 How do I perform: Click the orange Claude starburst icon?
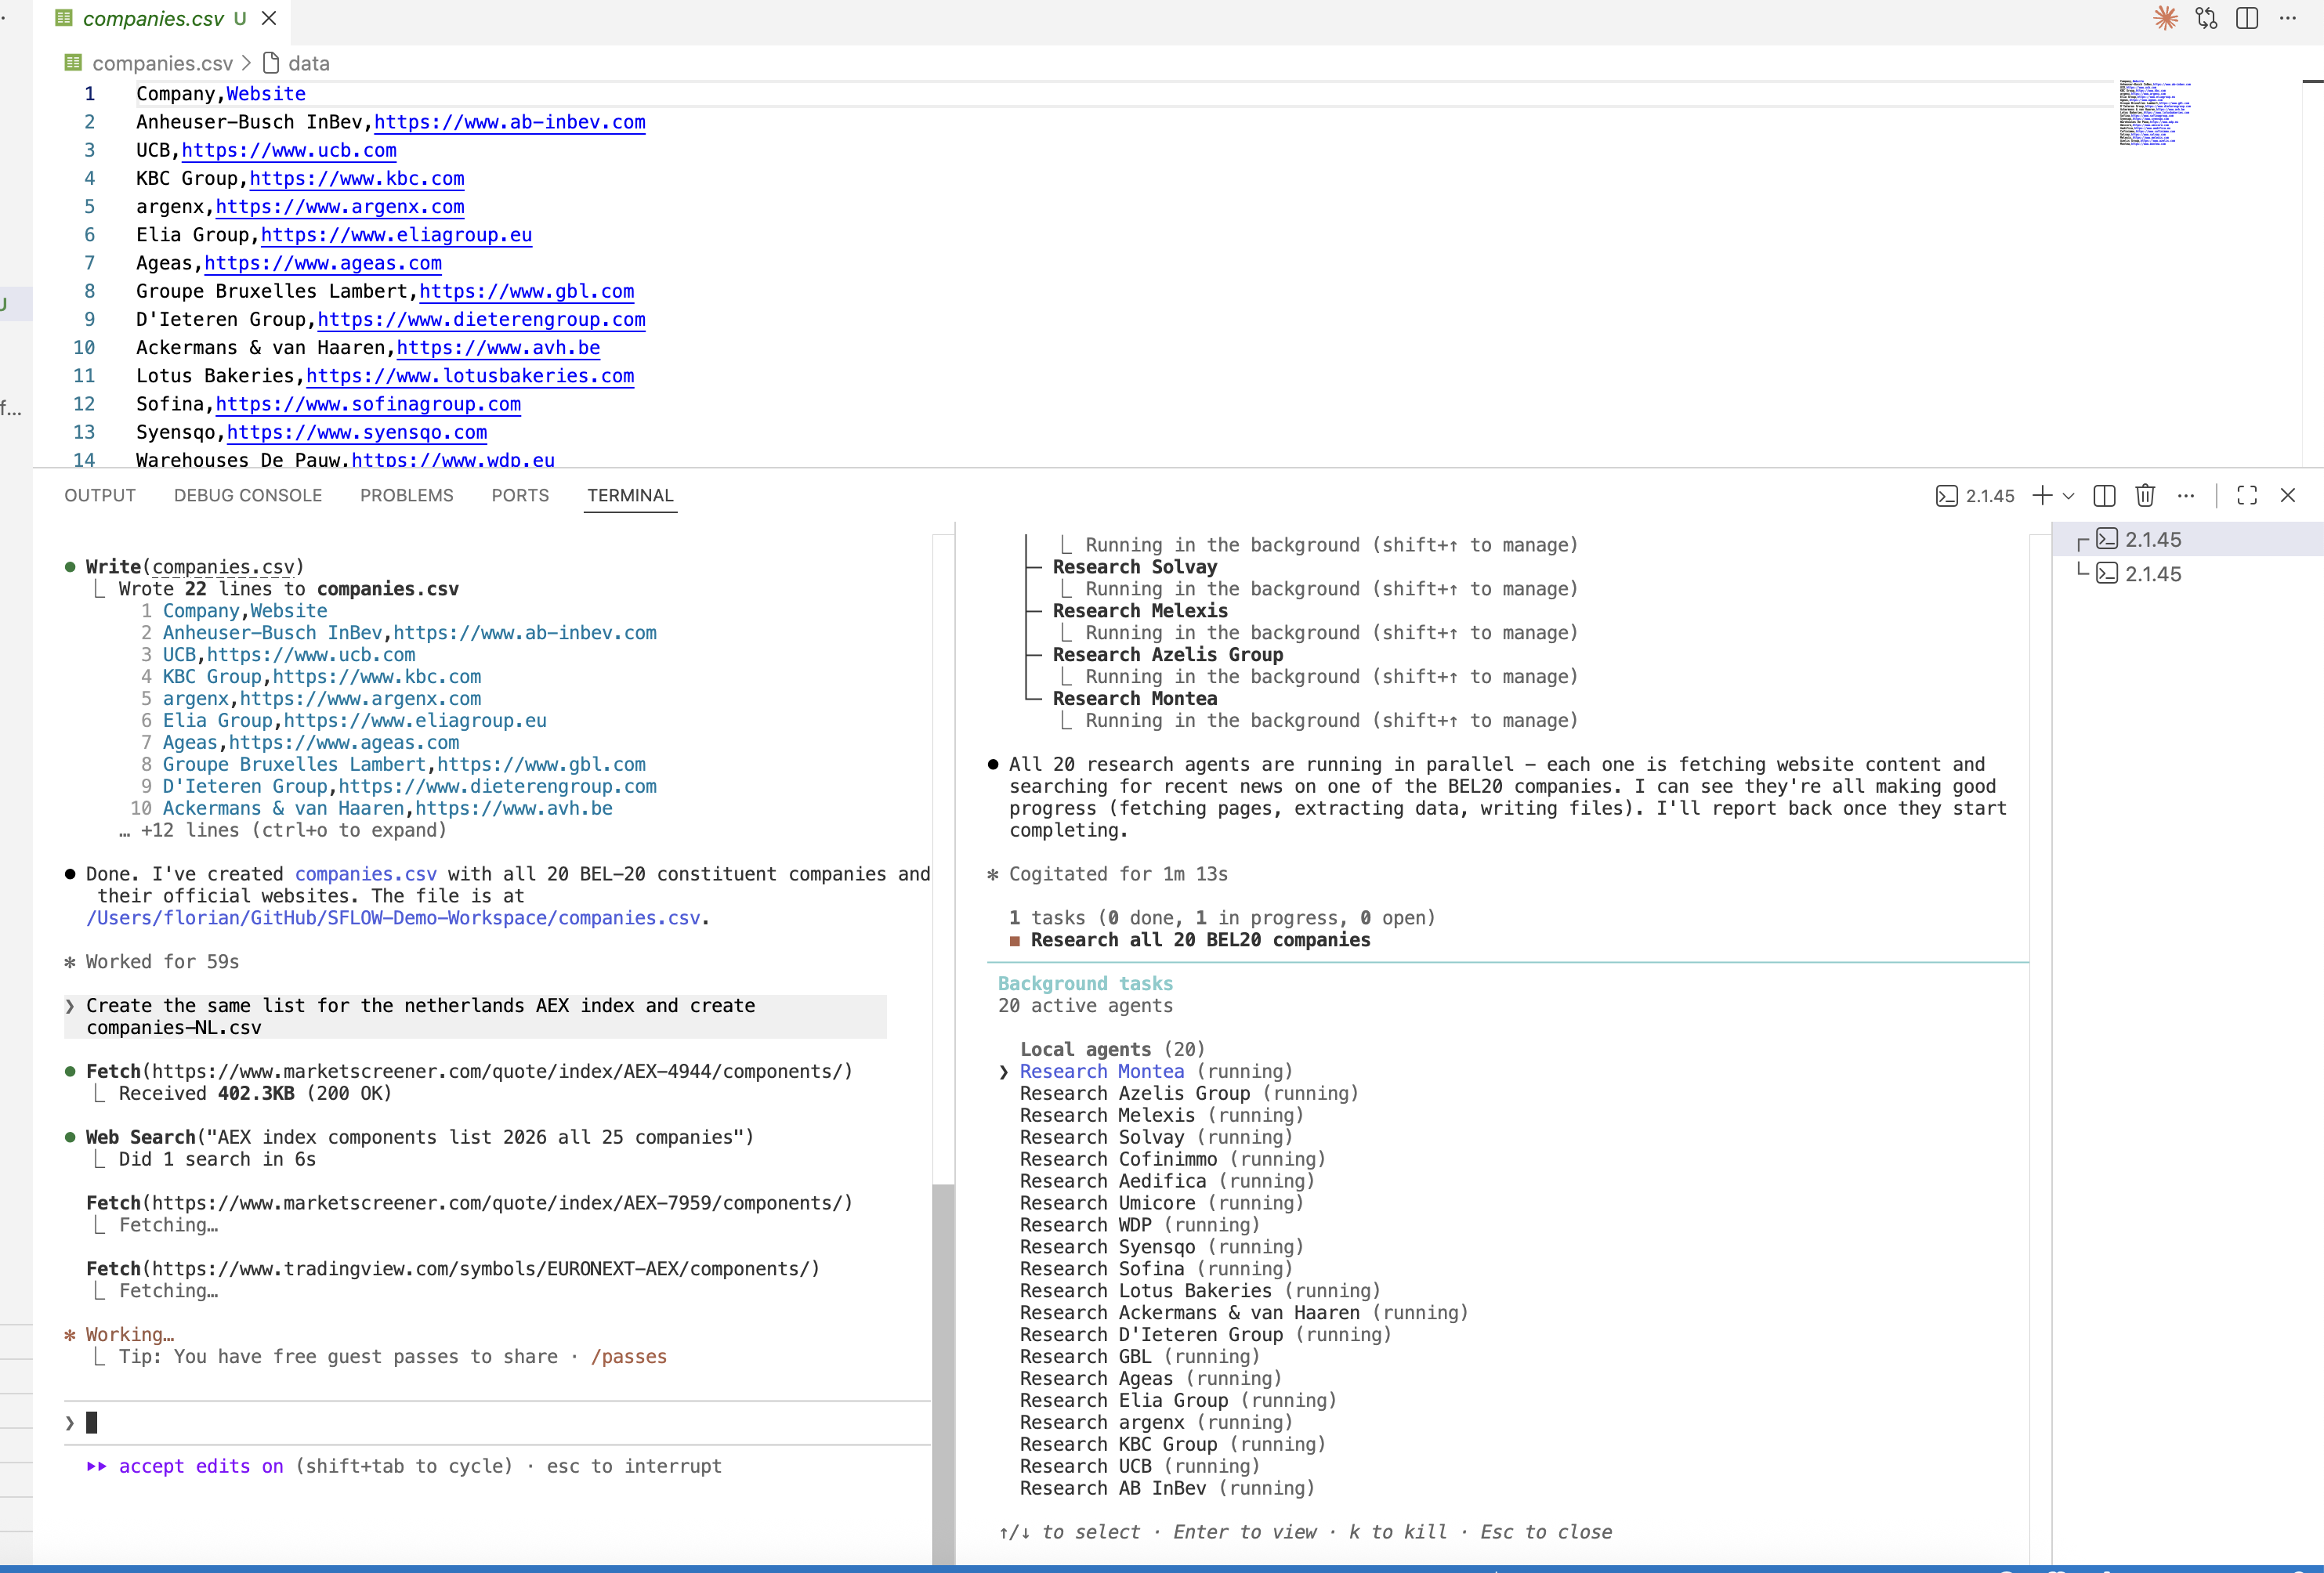pos(2165,18)
